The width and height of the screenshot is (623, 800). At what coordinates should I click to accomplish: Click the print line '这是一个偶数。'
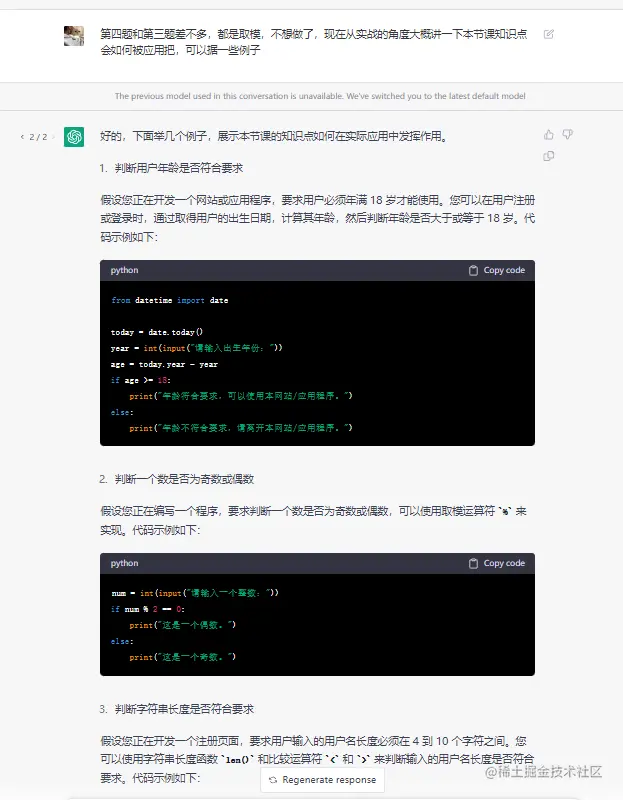[182, 625]
